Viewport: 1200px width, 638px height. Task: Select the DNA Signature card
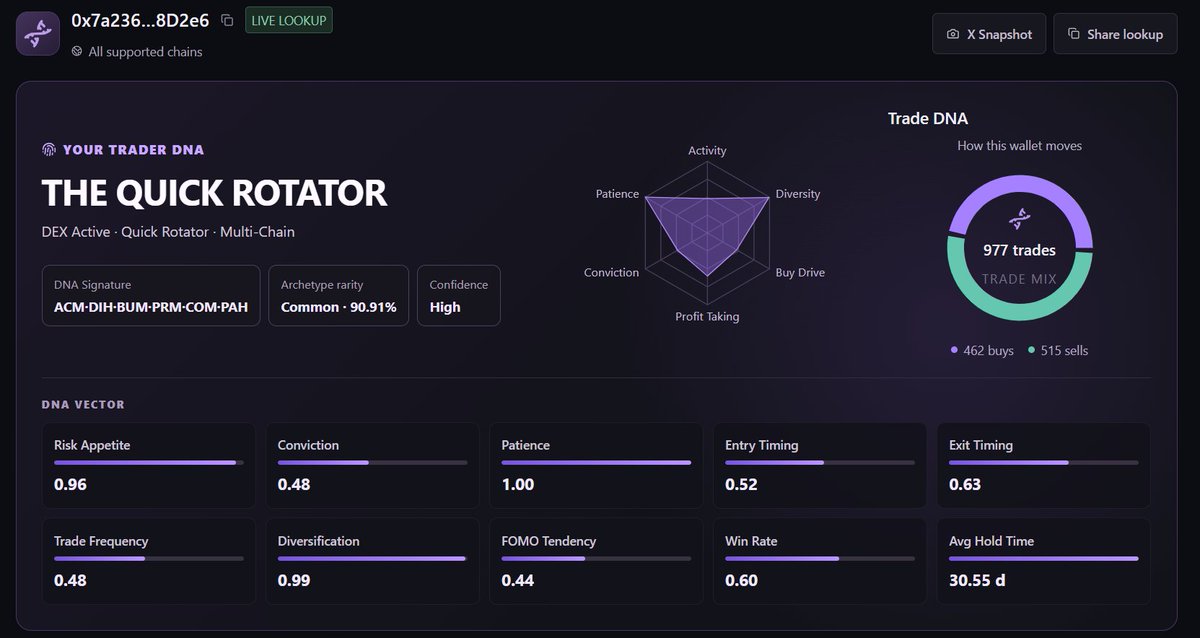pos(151,296)
